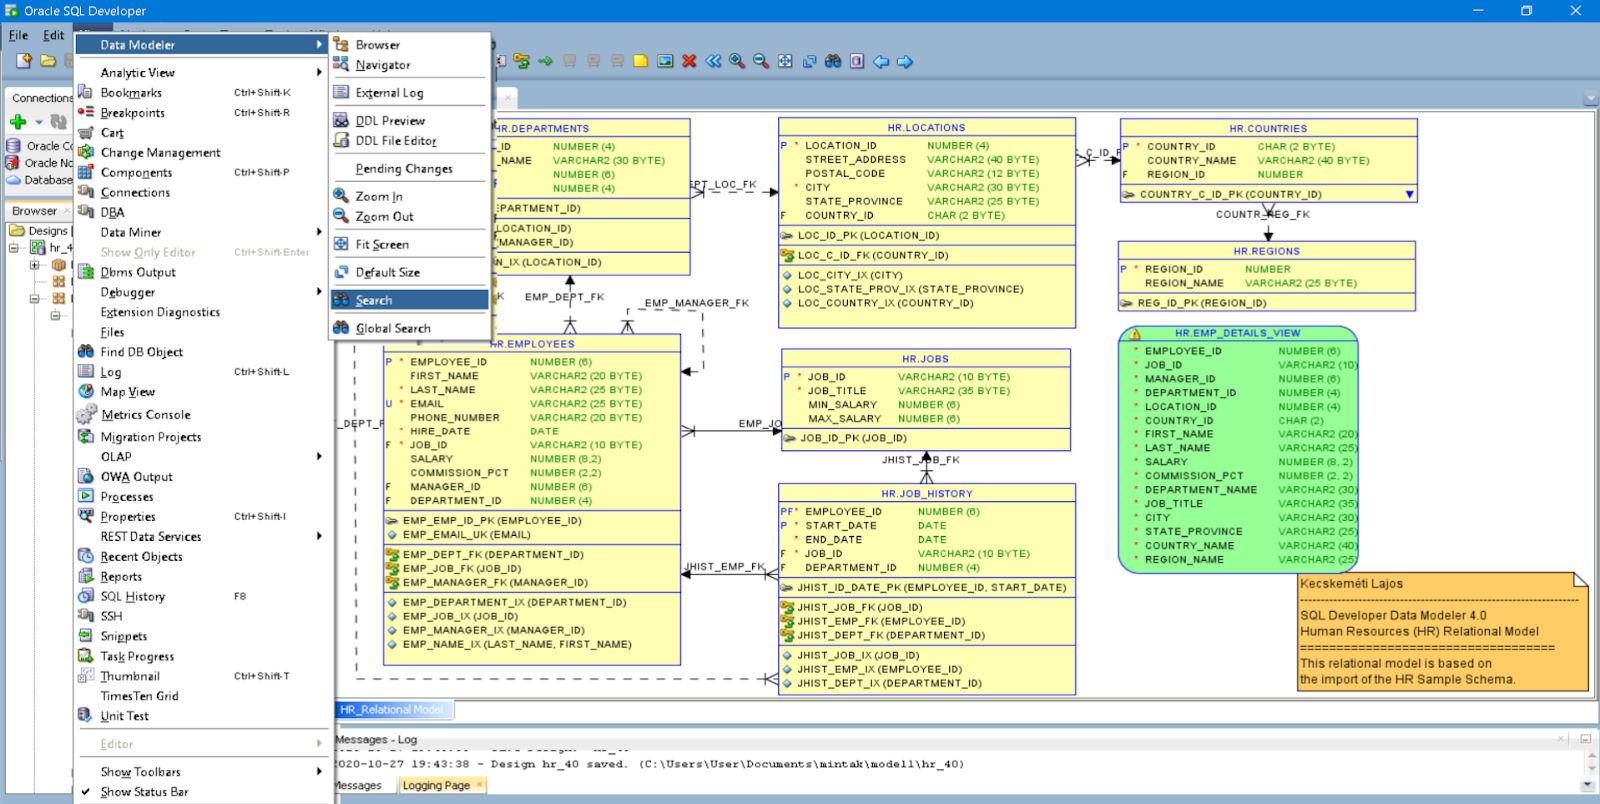This screenshot has height=804, width=1600.
Task: Choose External Log from the submenu
Action: [x=410, y=93]
